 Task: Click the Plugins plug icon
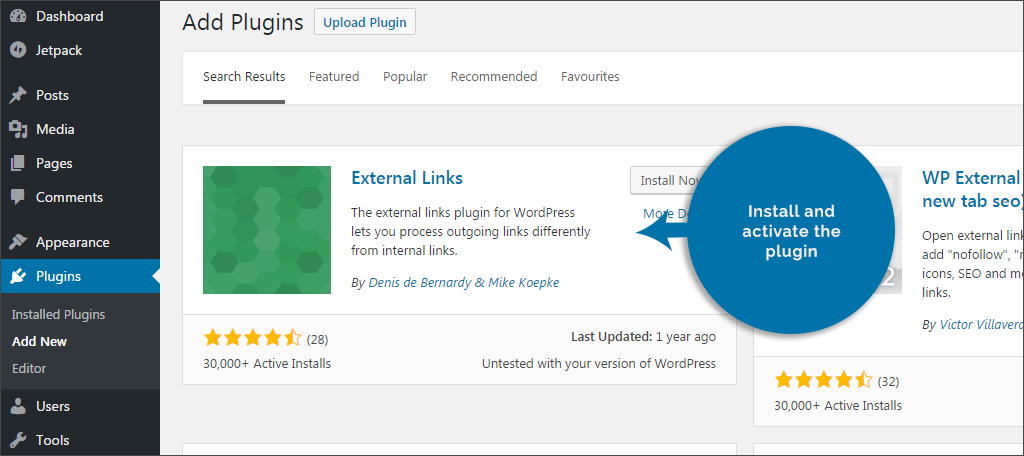(x=18, y=276)
